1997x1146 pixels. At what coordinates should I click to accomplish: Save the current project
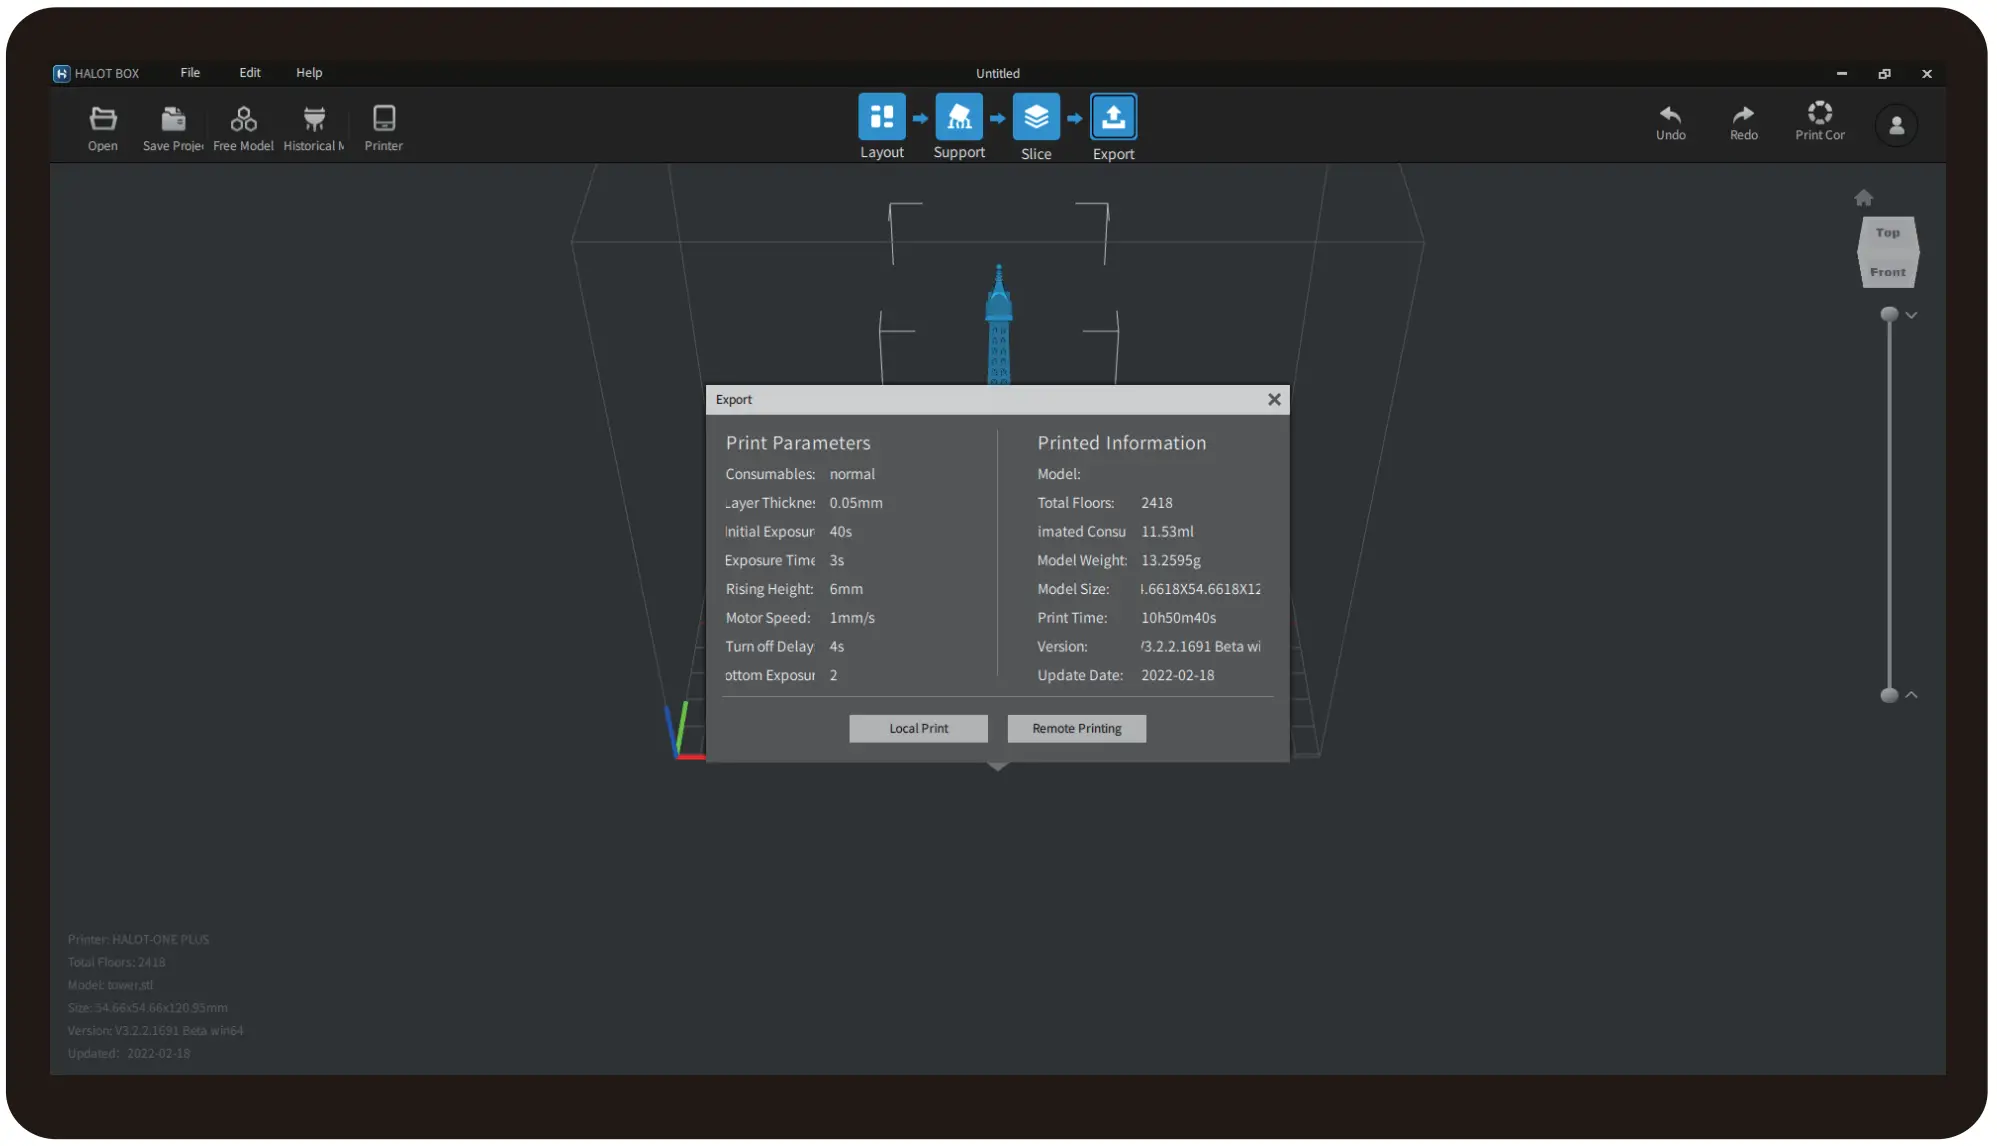(172, 126)
